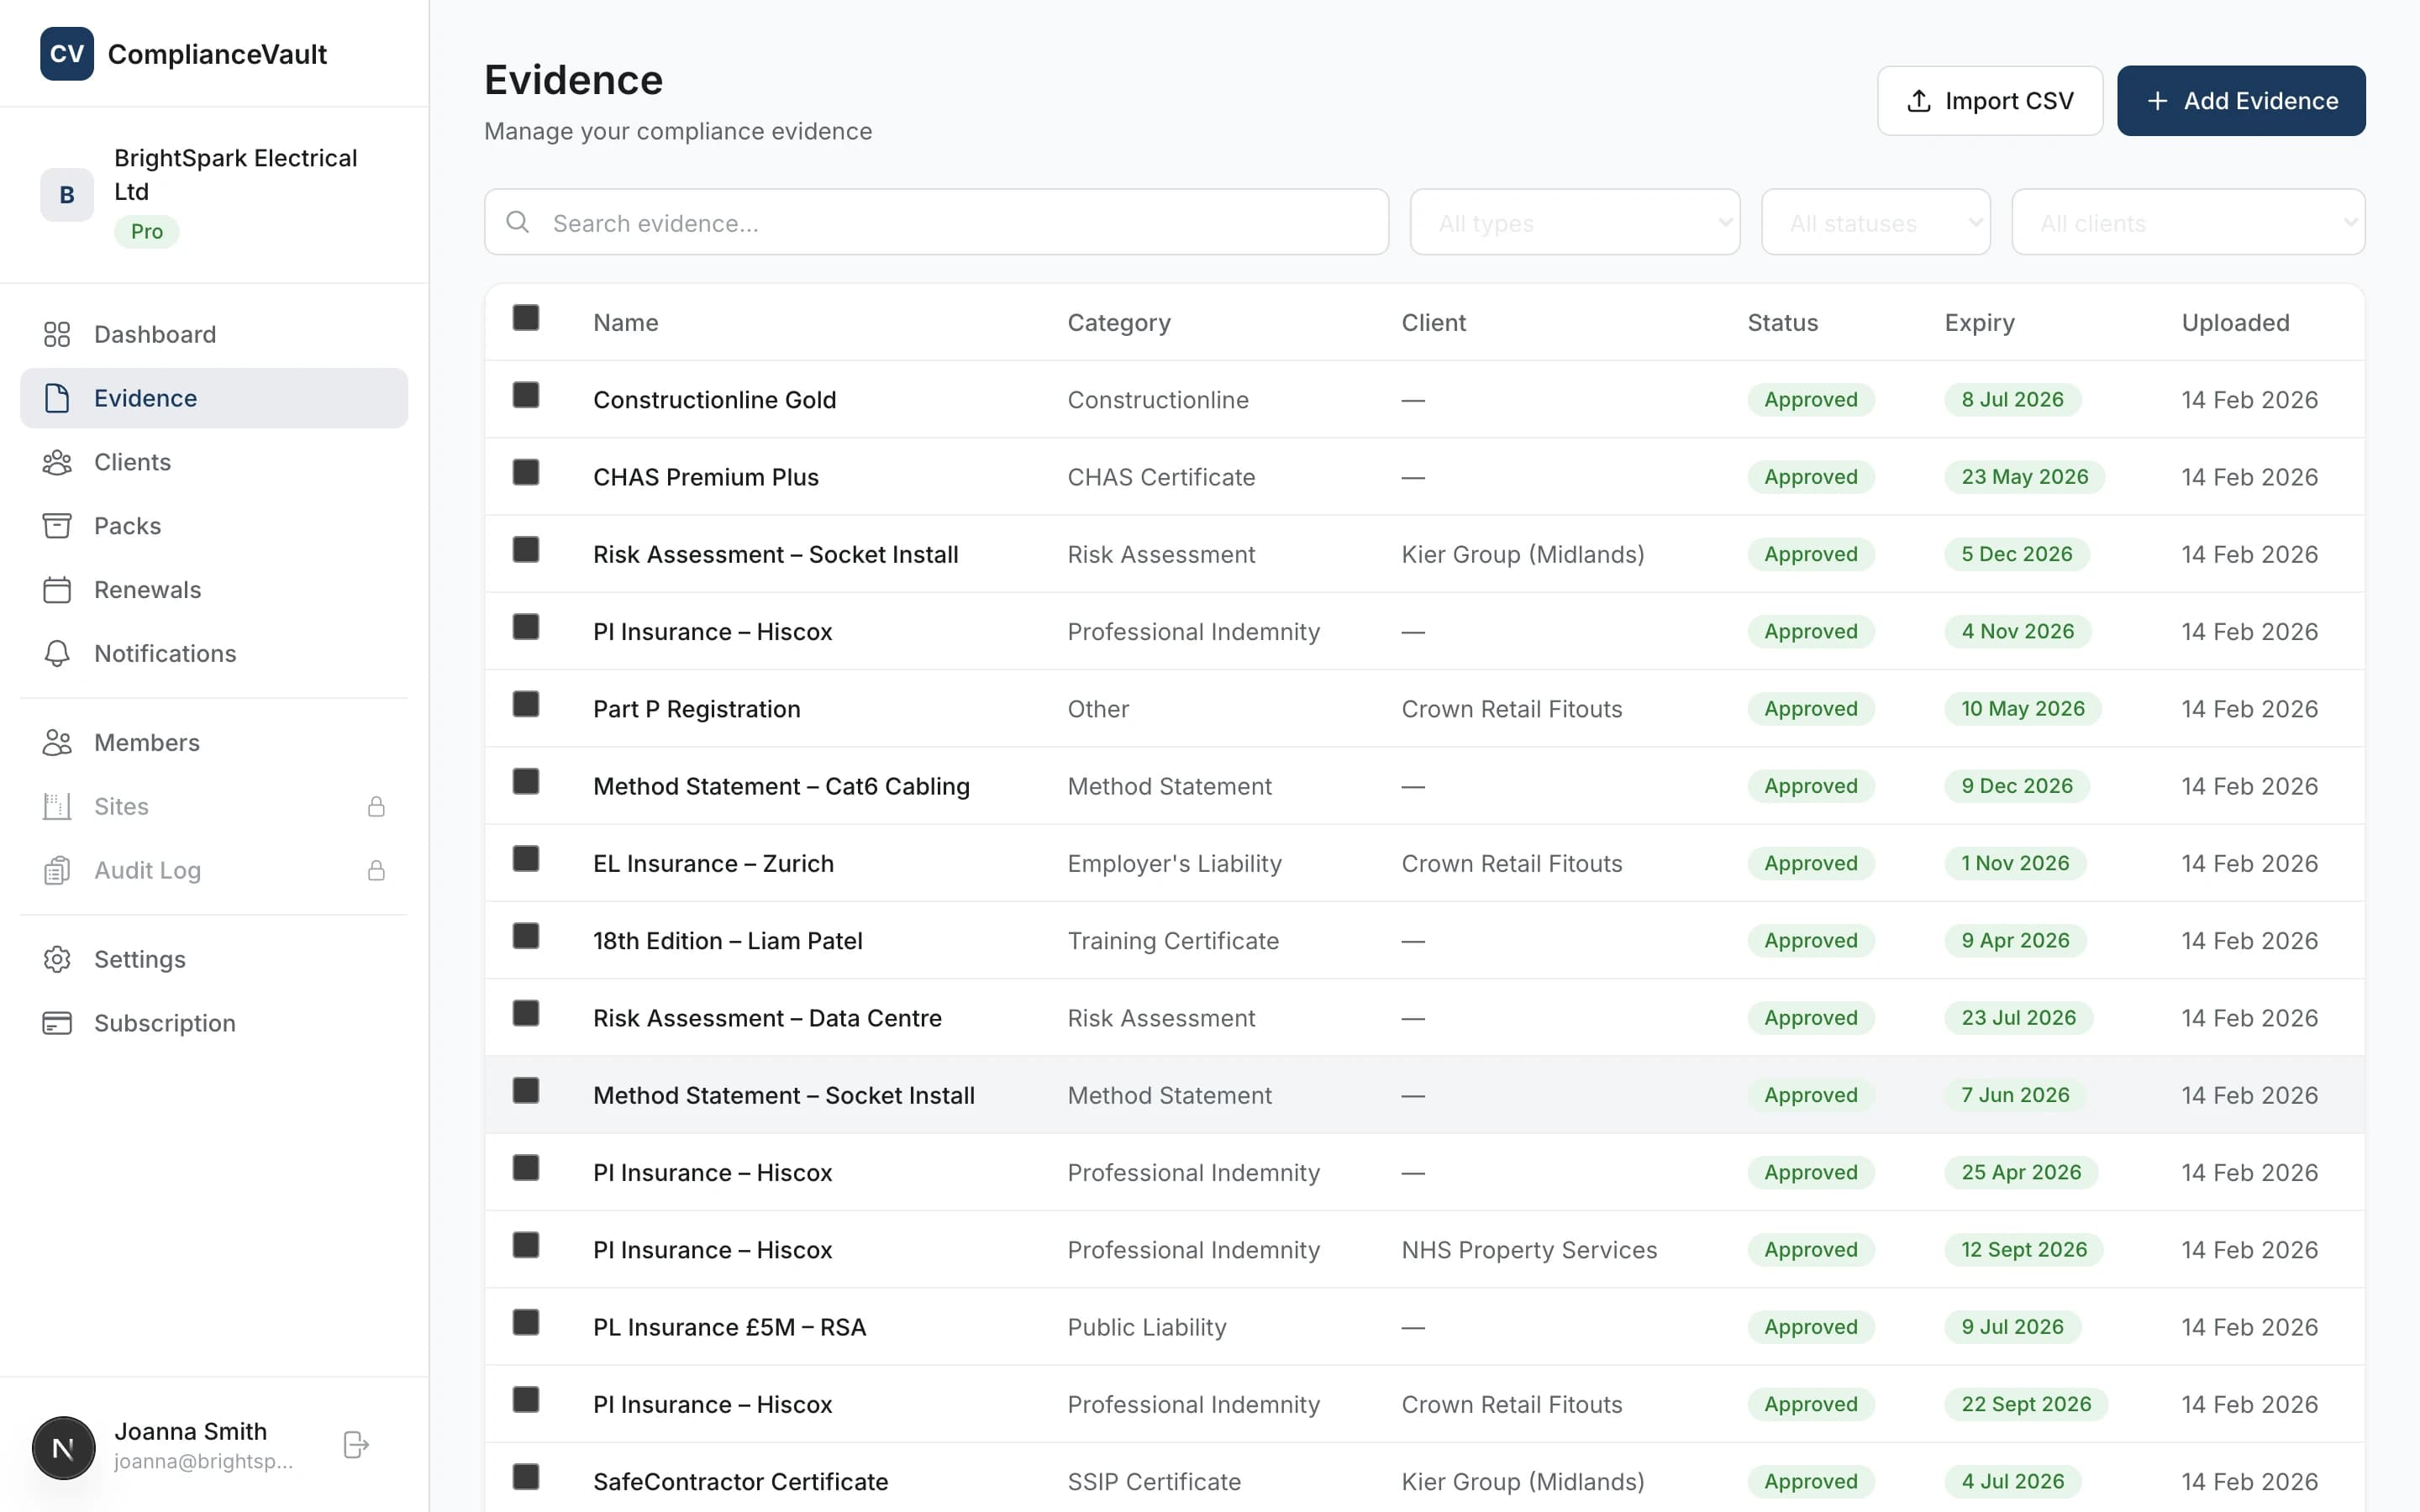Viewport: 2420px width, 1512px height.
Task: Open the Dashboard from the sidebar icon
Action: coord(57,334)
